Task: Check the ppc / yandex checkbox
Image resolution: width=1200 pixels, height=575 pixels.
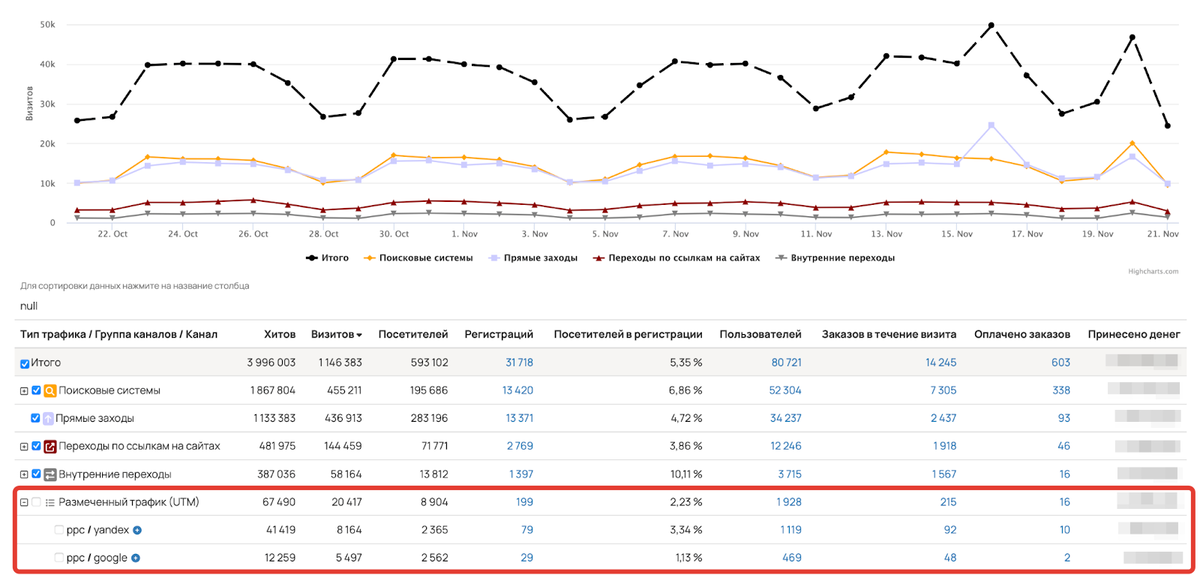Action: click(x=59, y=530)
